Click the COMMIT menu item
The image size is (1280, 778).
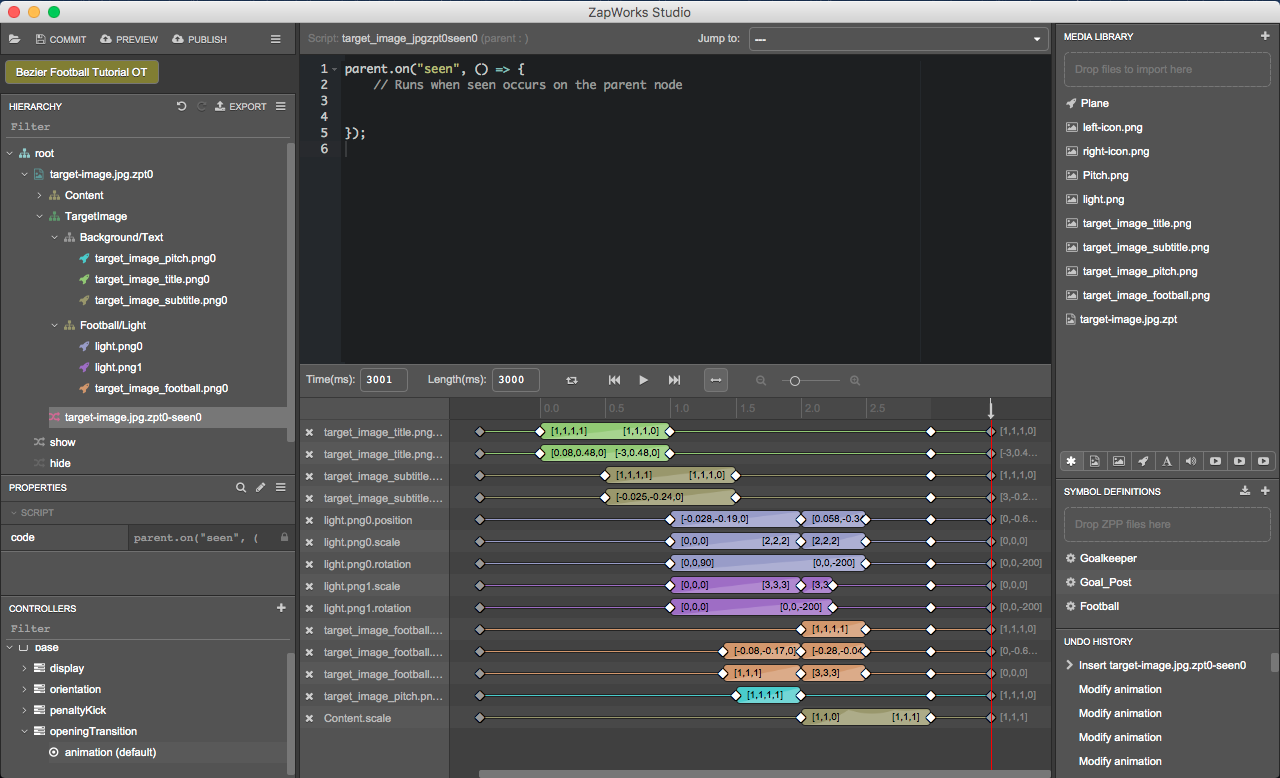click(x=60, y=39)
